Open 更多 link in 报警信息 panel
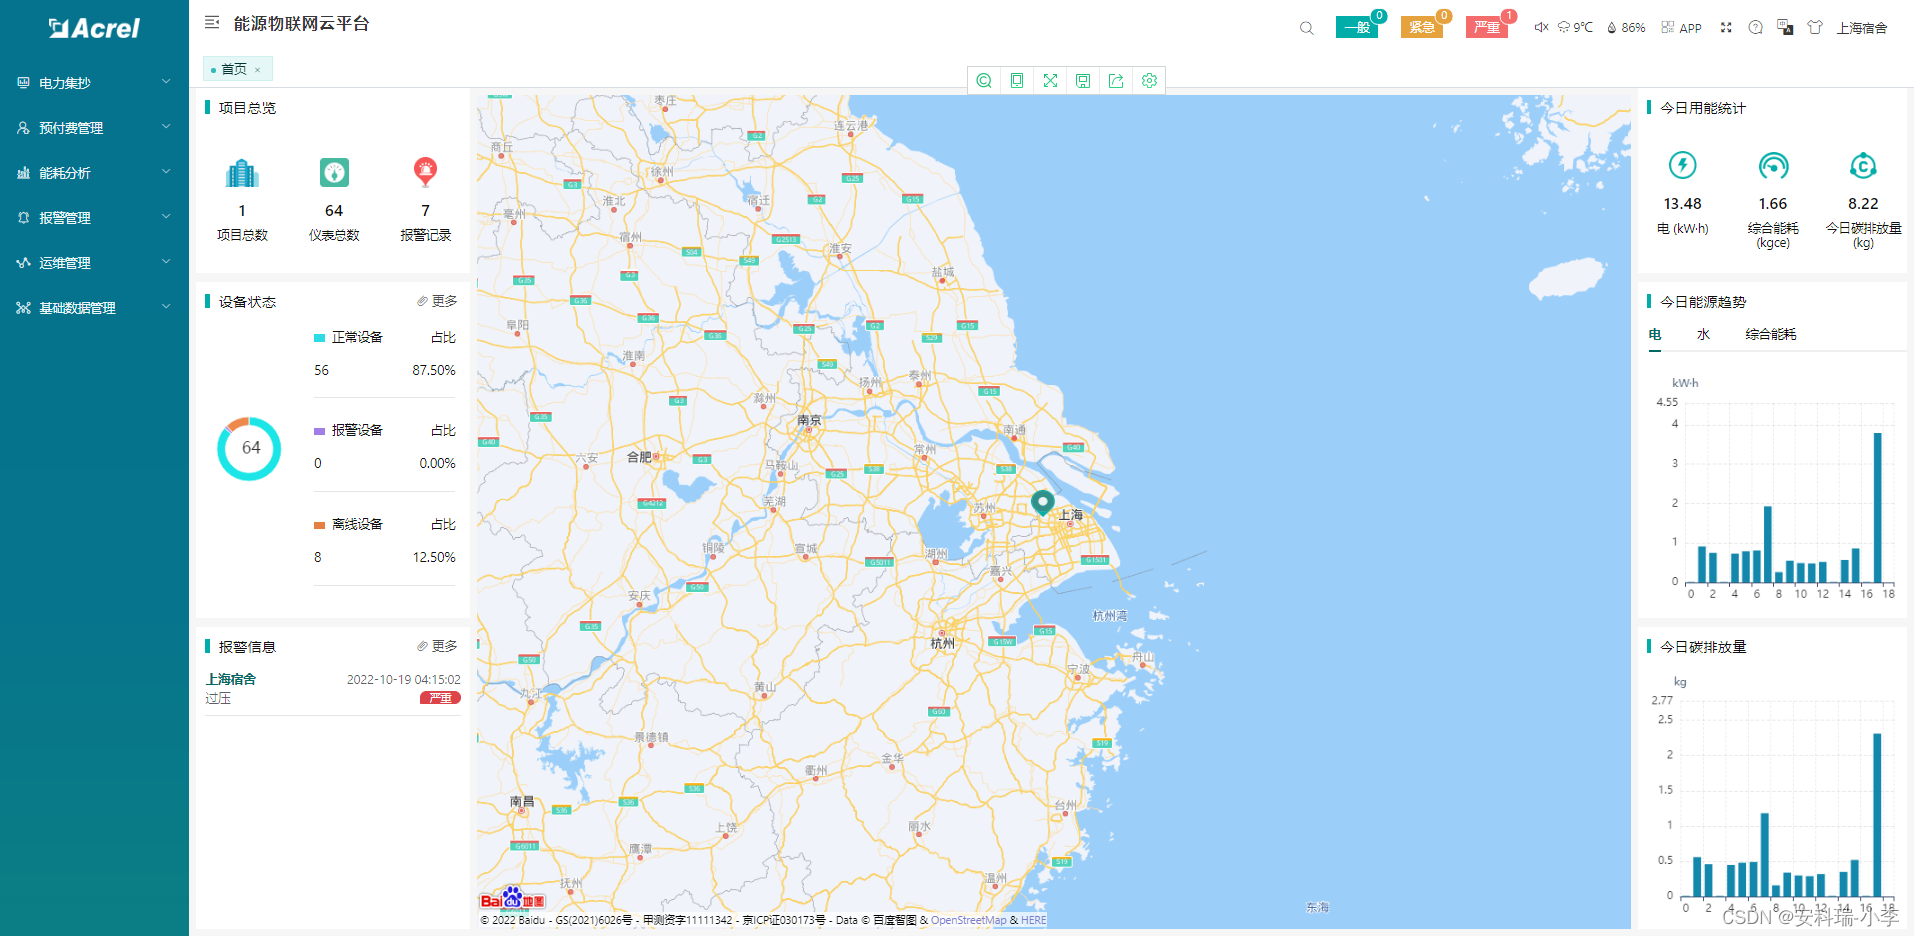Image resolution: width=1914 pixels, height=936 pixels. coord(437,646)
